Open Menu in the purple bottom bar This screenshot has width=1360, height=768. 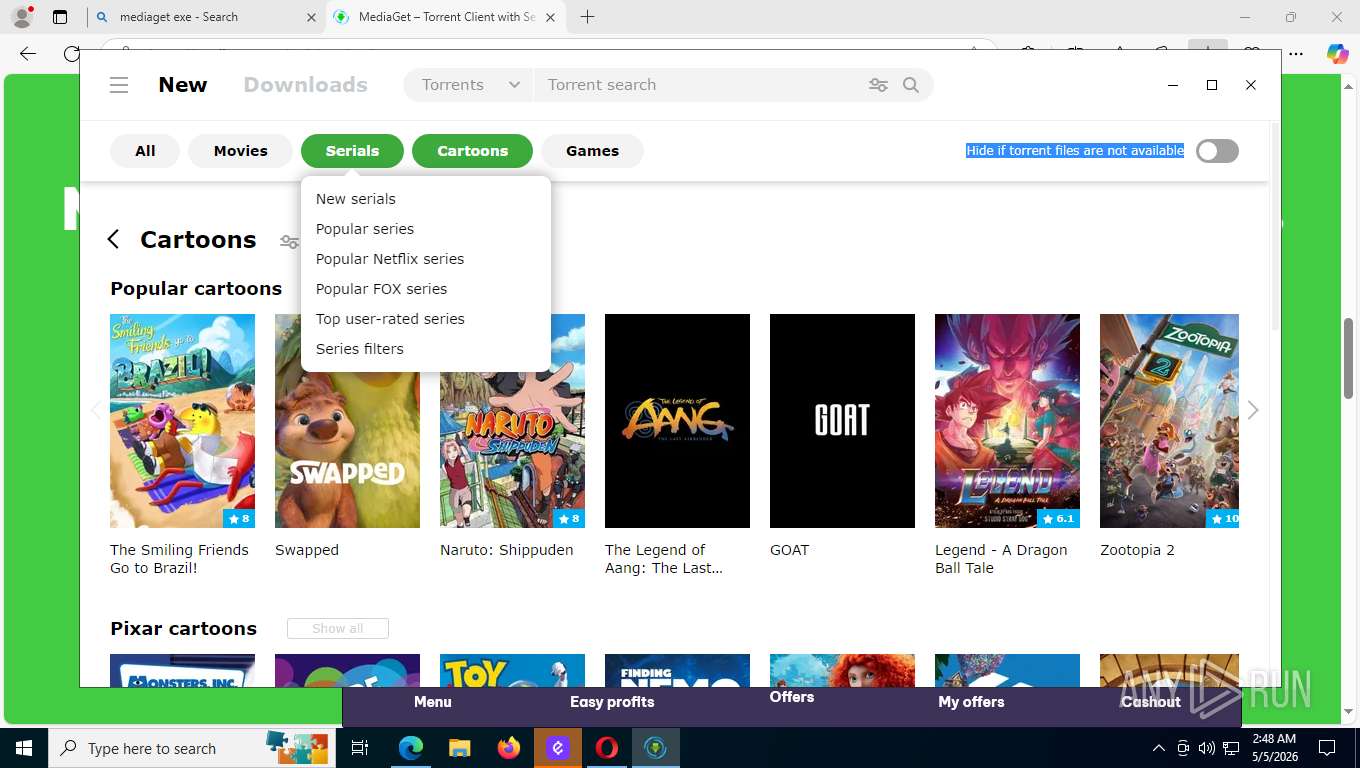(x=433, y=702)
